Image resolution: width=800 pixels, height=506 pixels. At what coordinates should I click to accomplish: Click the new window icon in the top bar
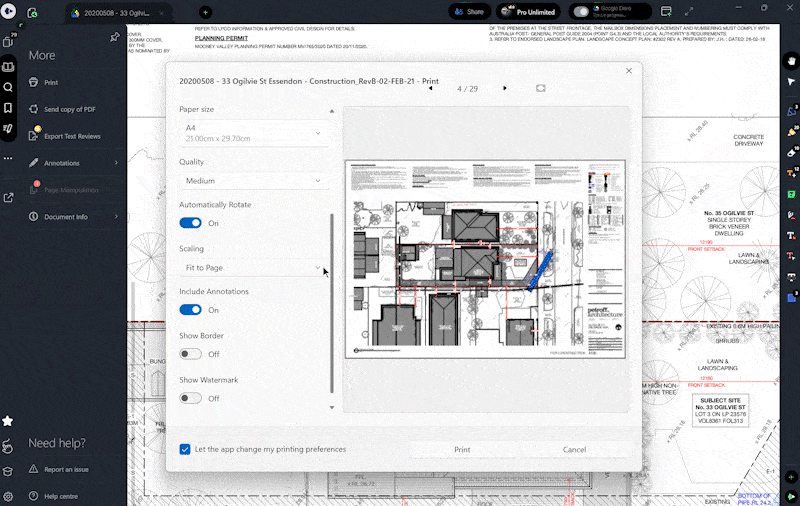(666, 11)
